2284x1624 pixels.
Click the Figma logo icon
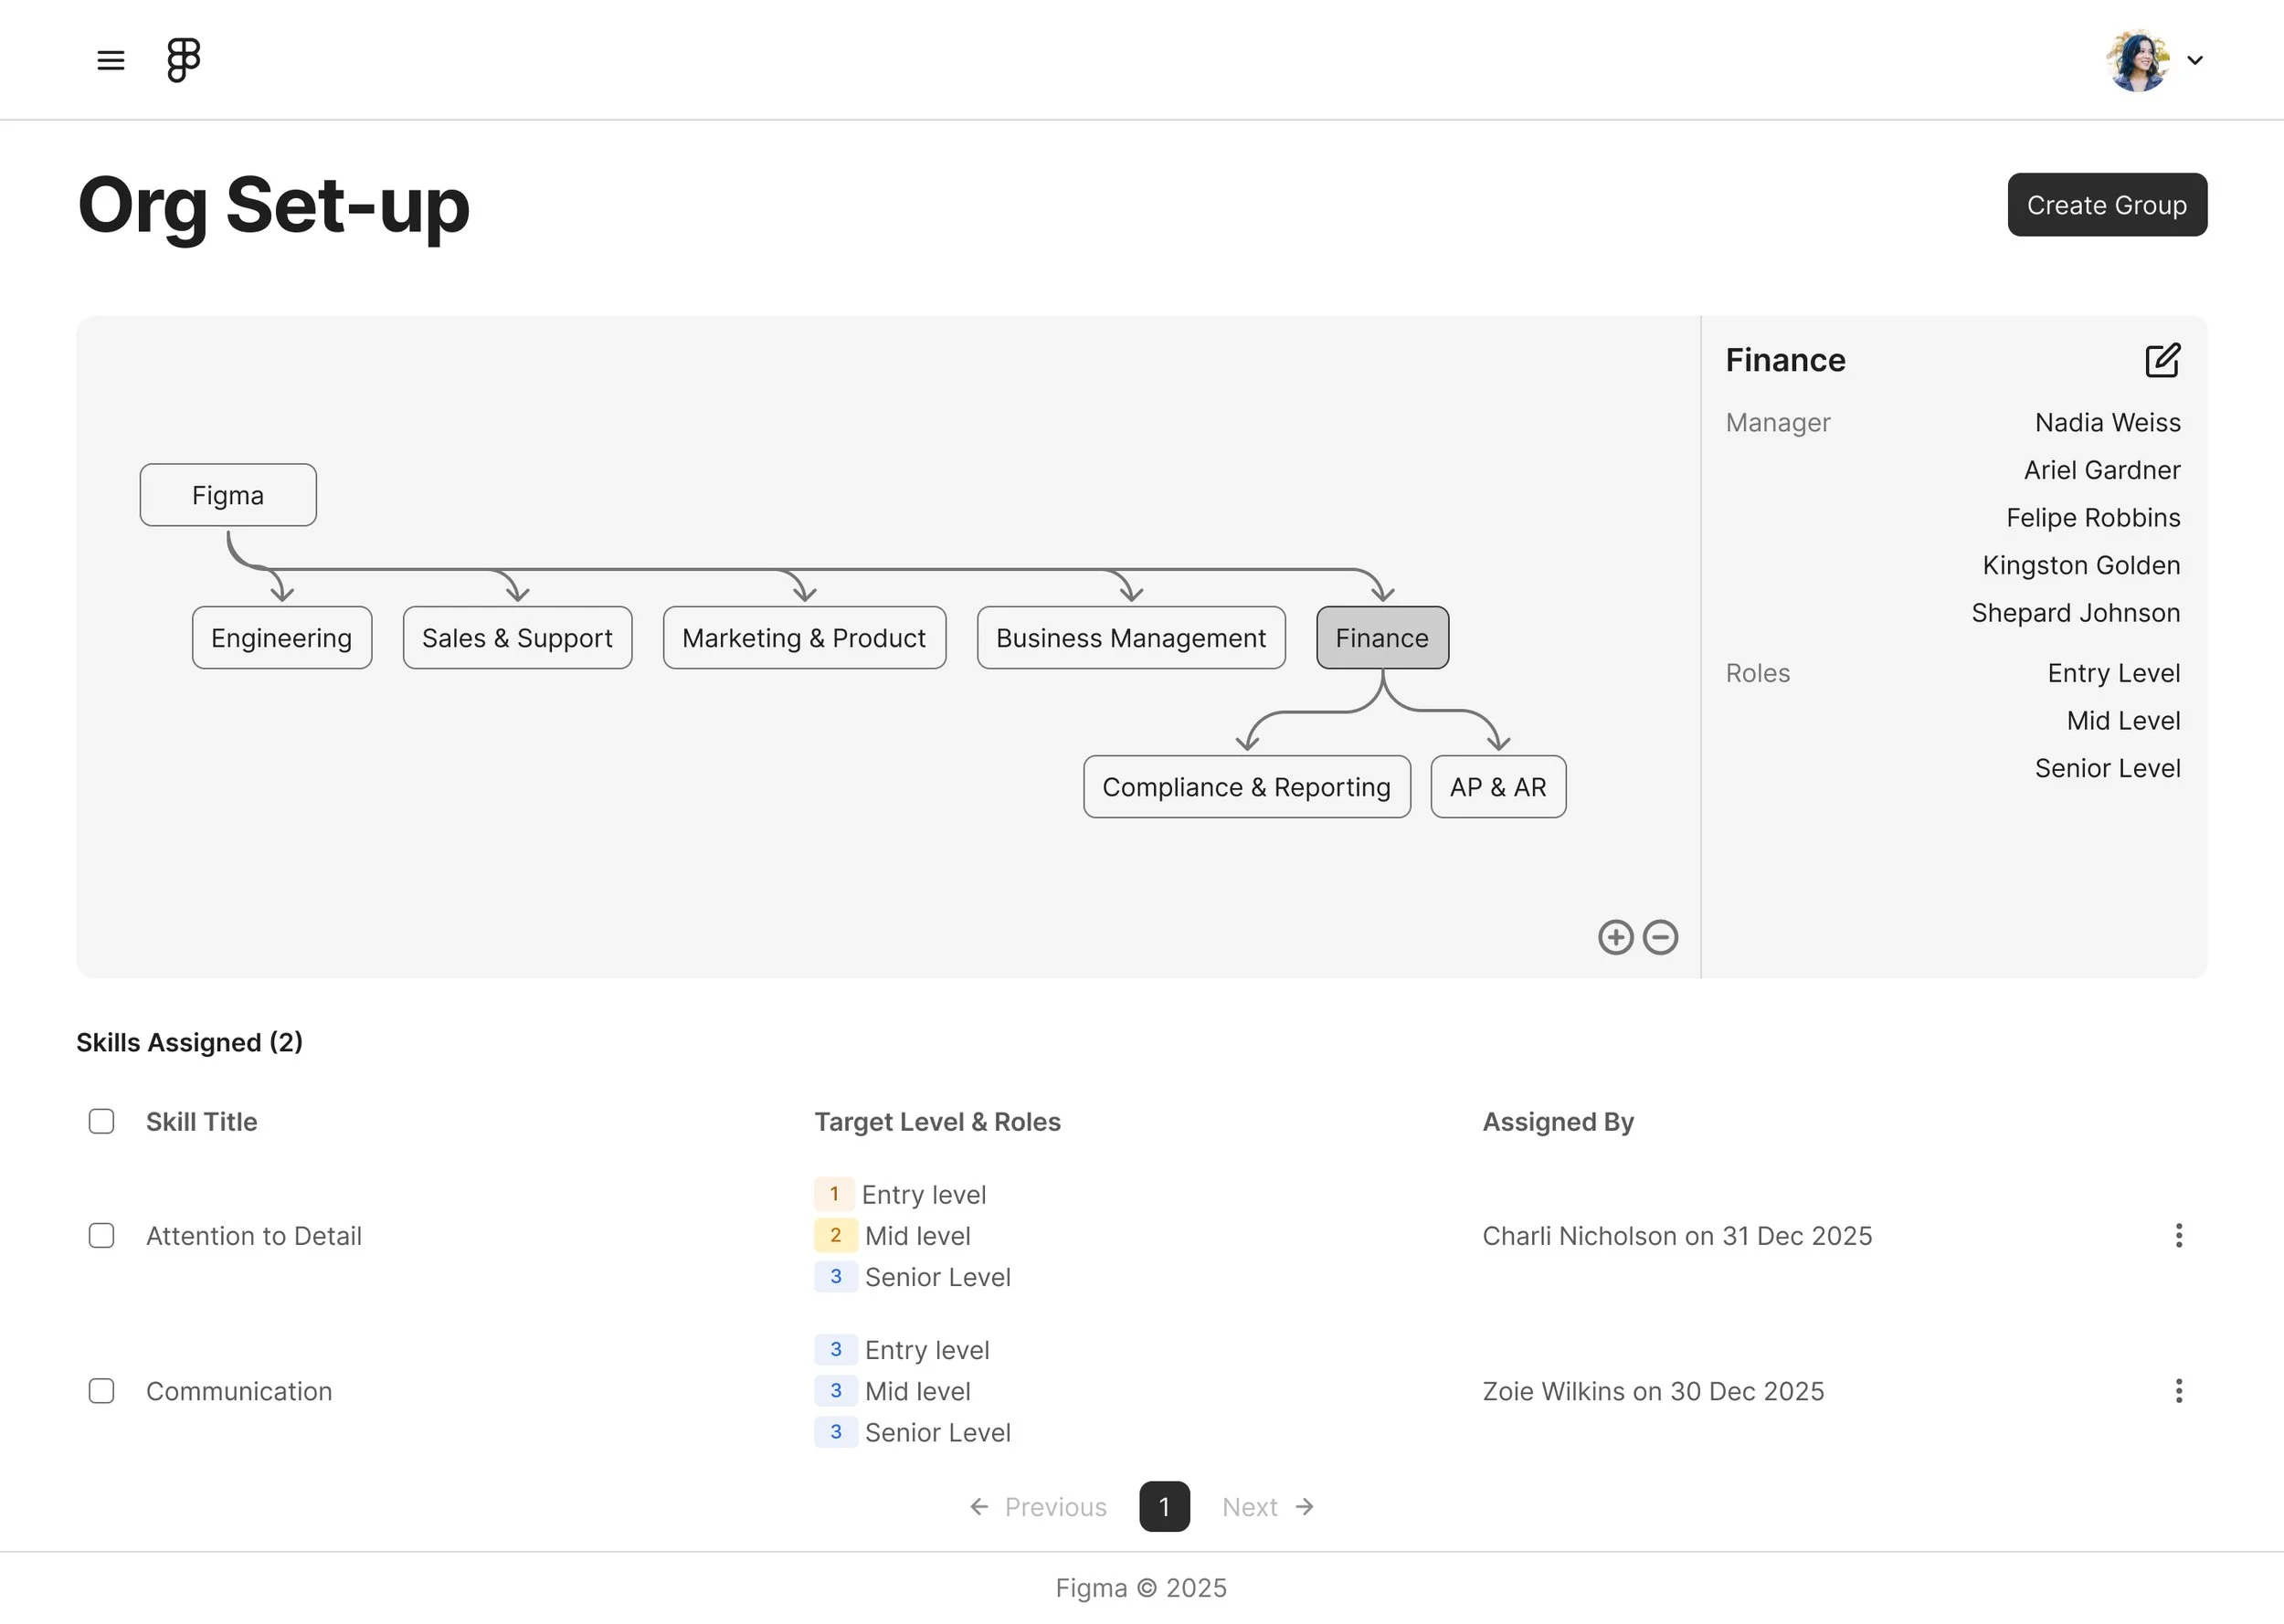(183, 60)
